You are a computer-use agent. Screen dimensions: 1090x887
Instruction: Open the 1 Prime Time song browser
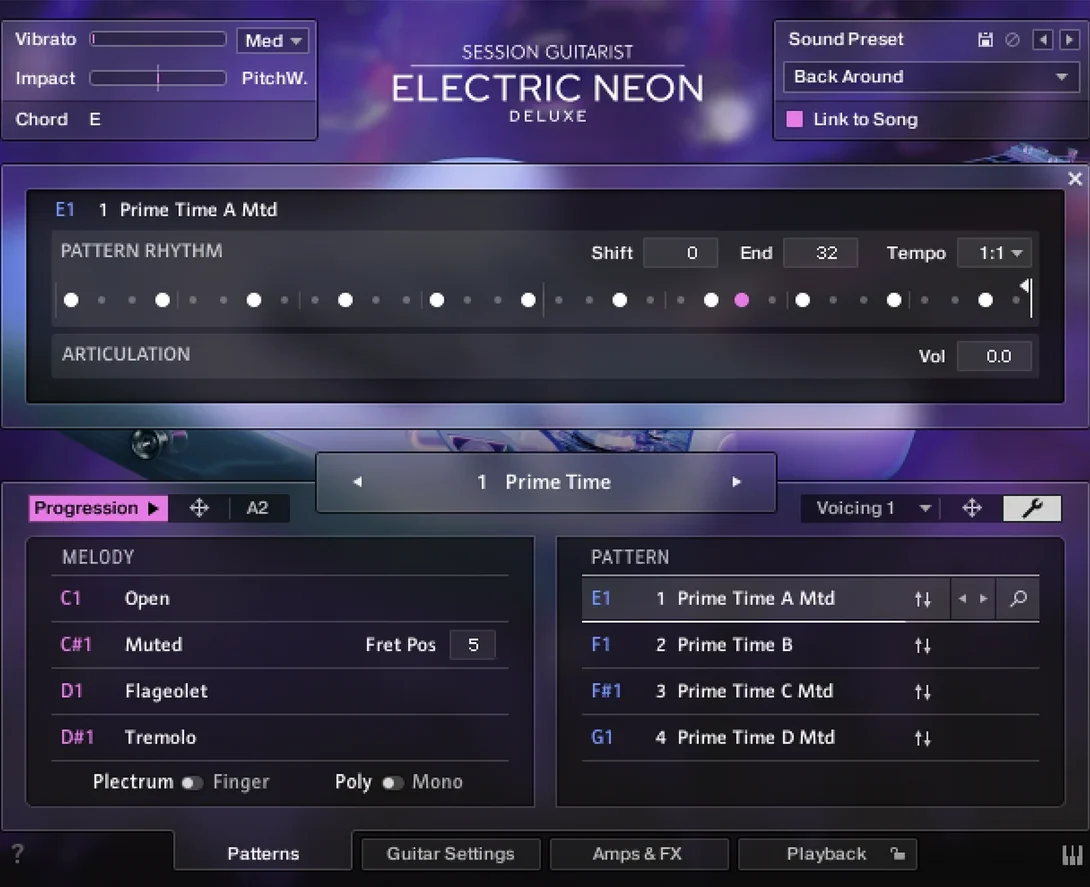(546, 482)
